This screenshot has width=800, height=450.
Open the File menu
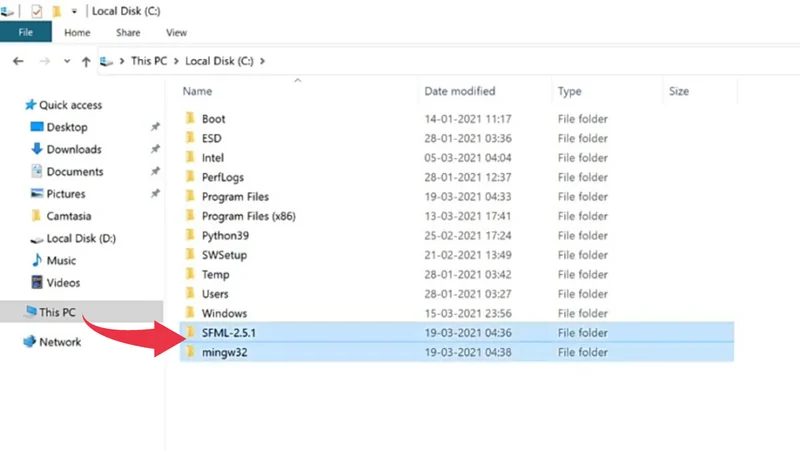25,32
